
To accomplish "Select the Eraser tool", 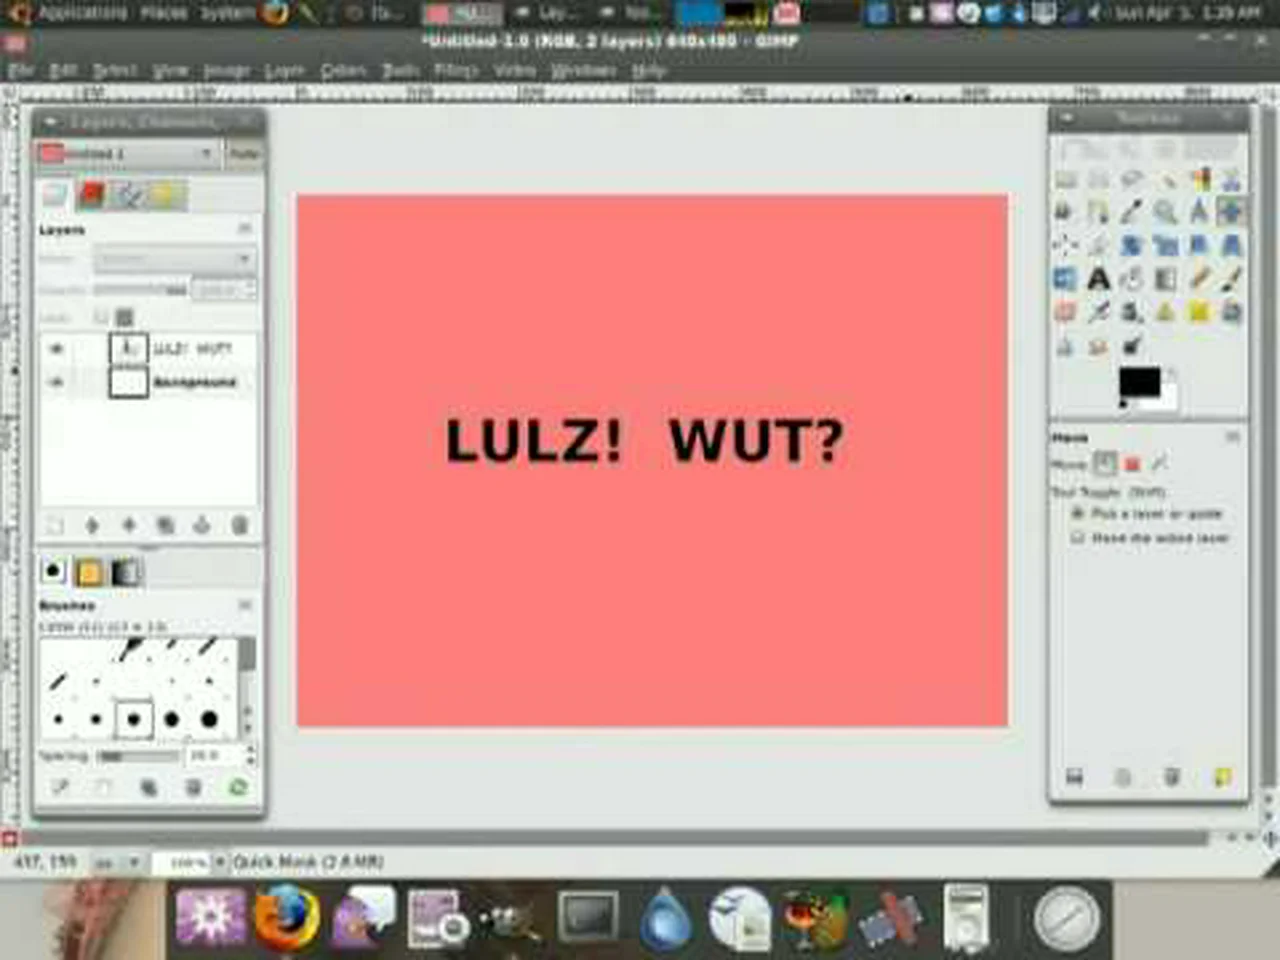I will 1066,312.
